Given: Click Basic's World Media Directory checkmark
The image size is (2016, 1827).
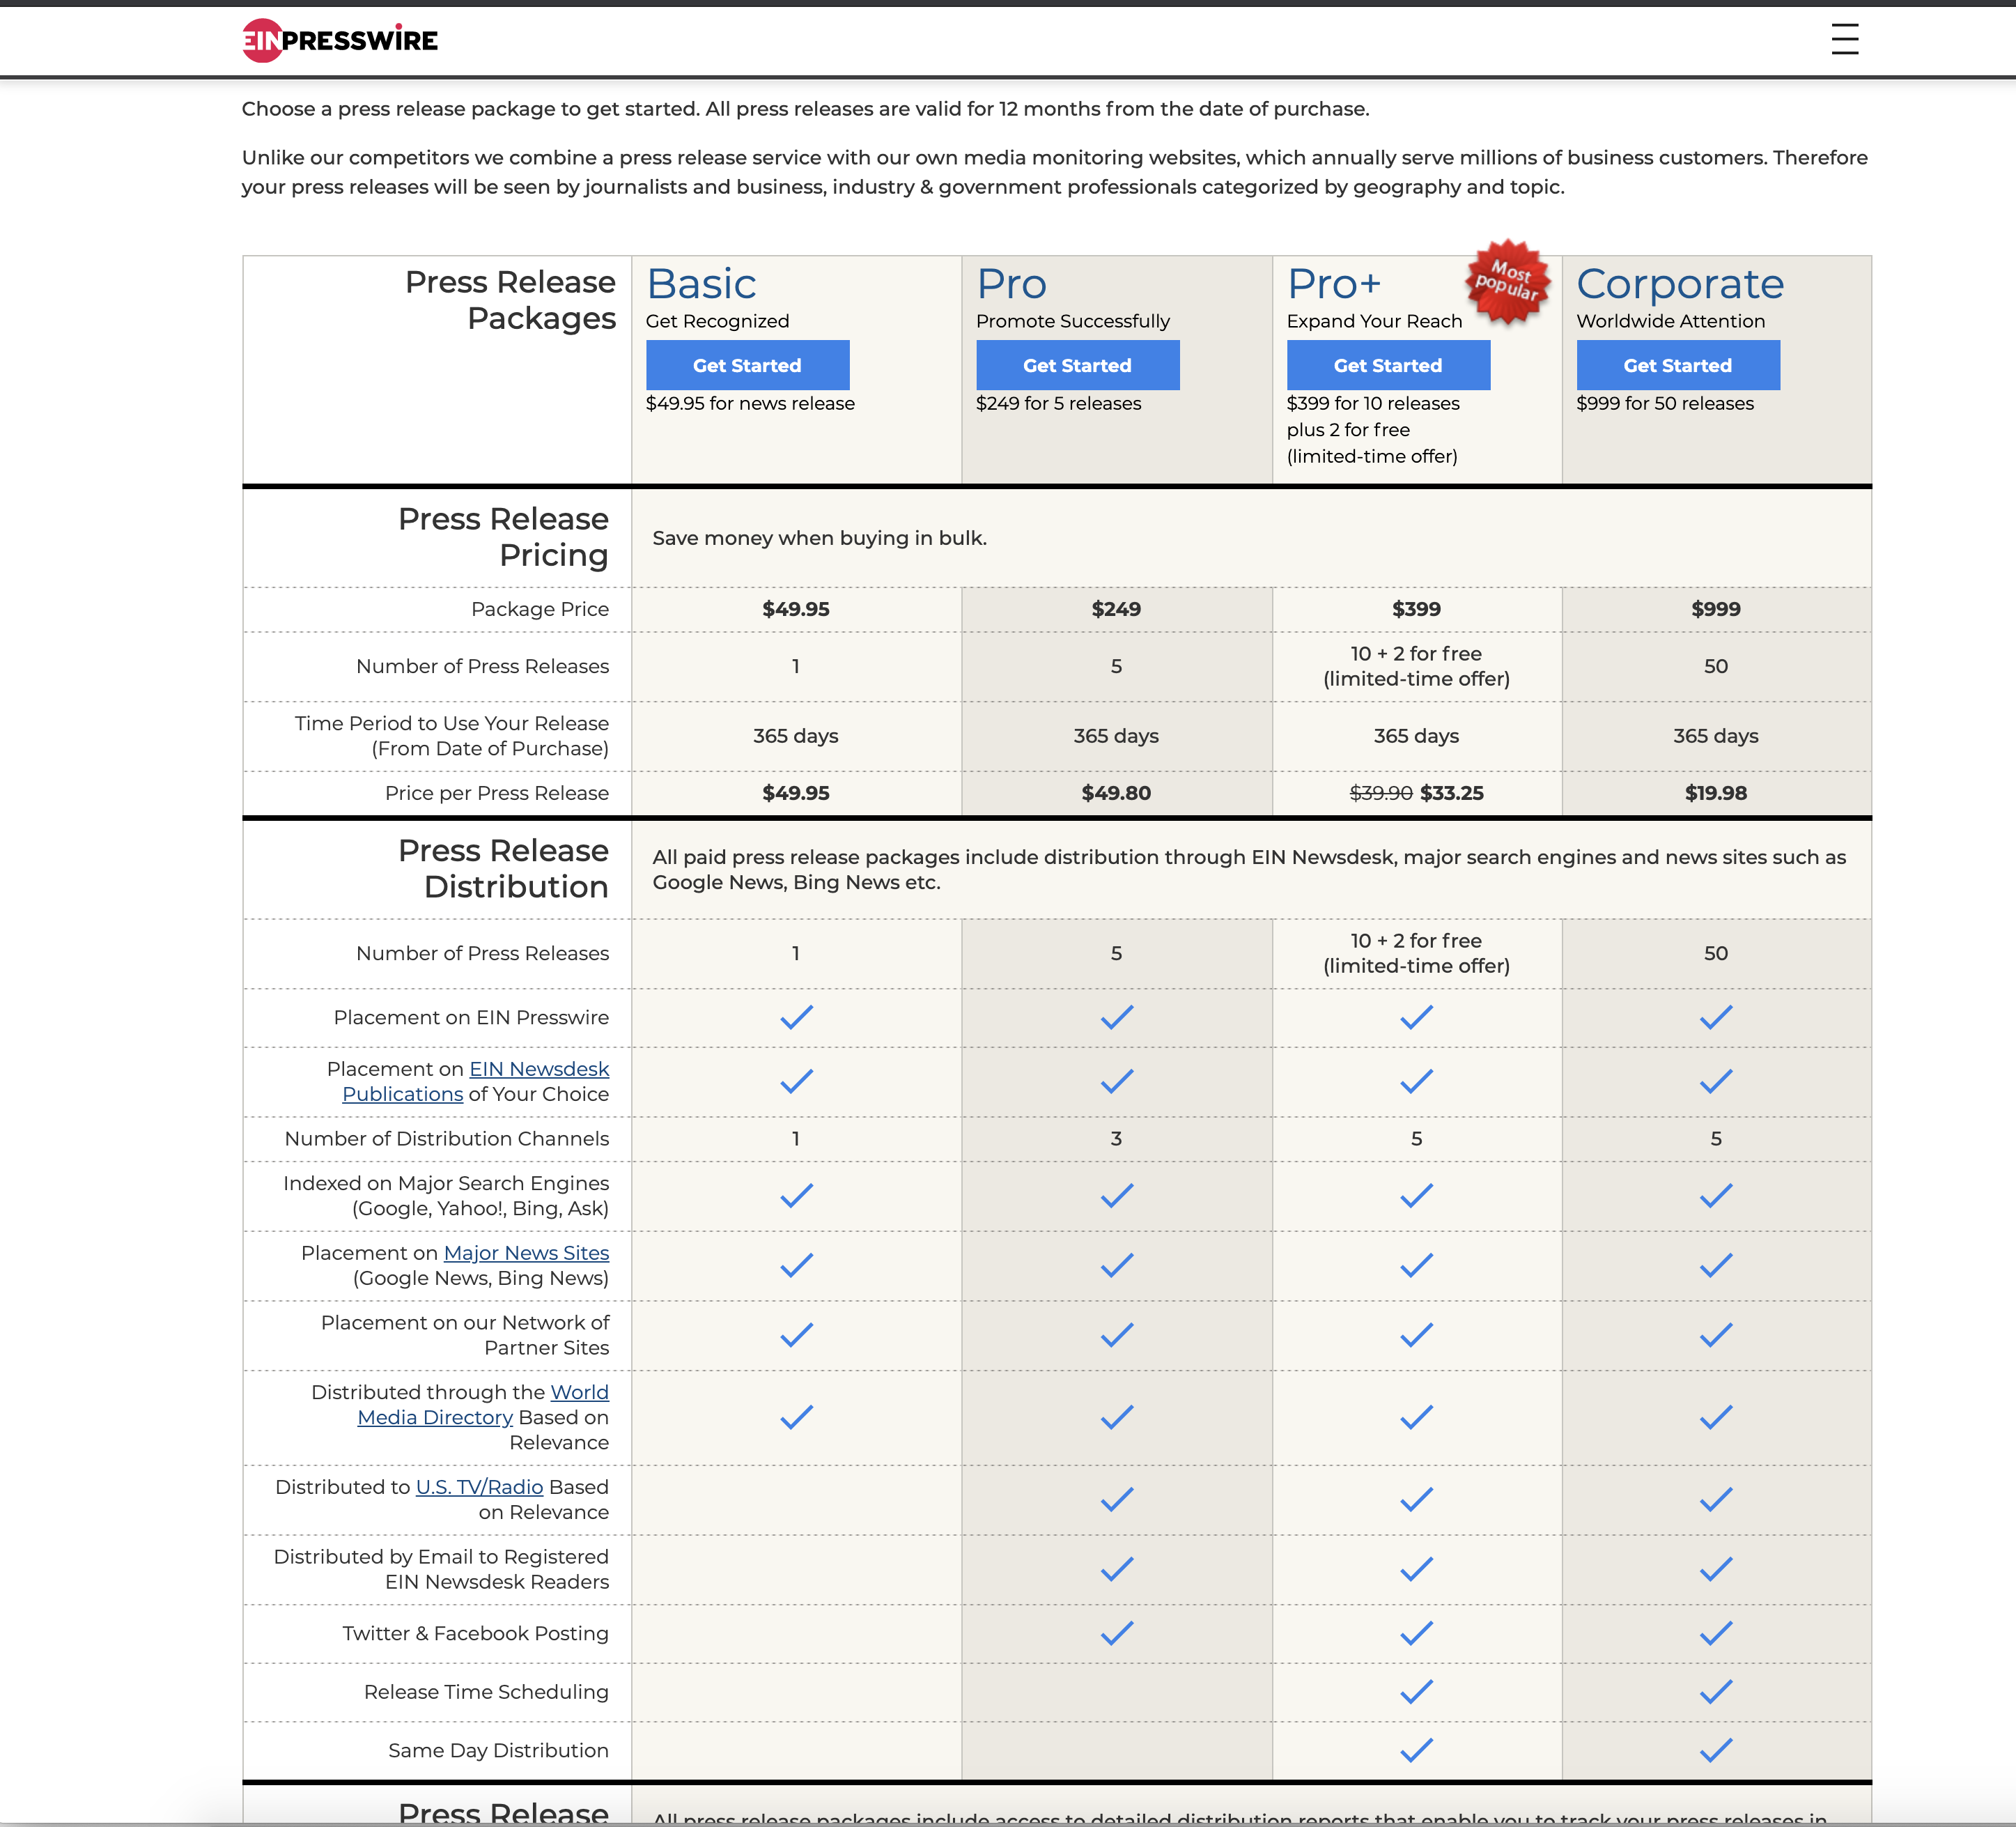Looking at the screenshot, I should coord(796,1417).
